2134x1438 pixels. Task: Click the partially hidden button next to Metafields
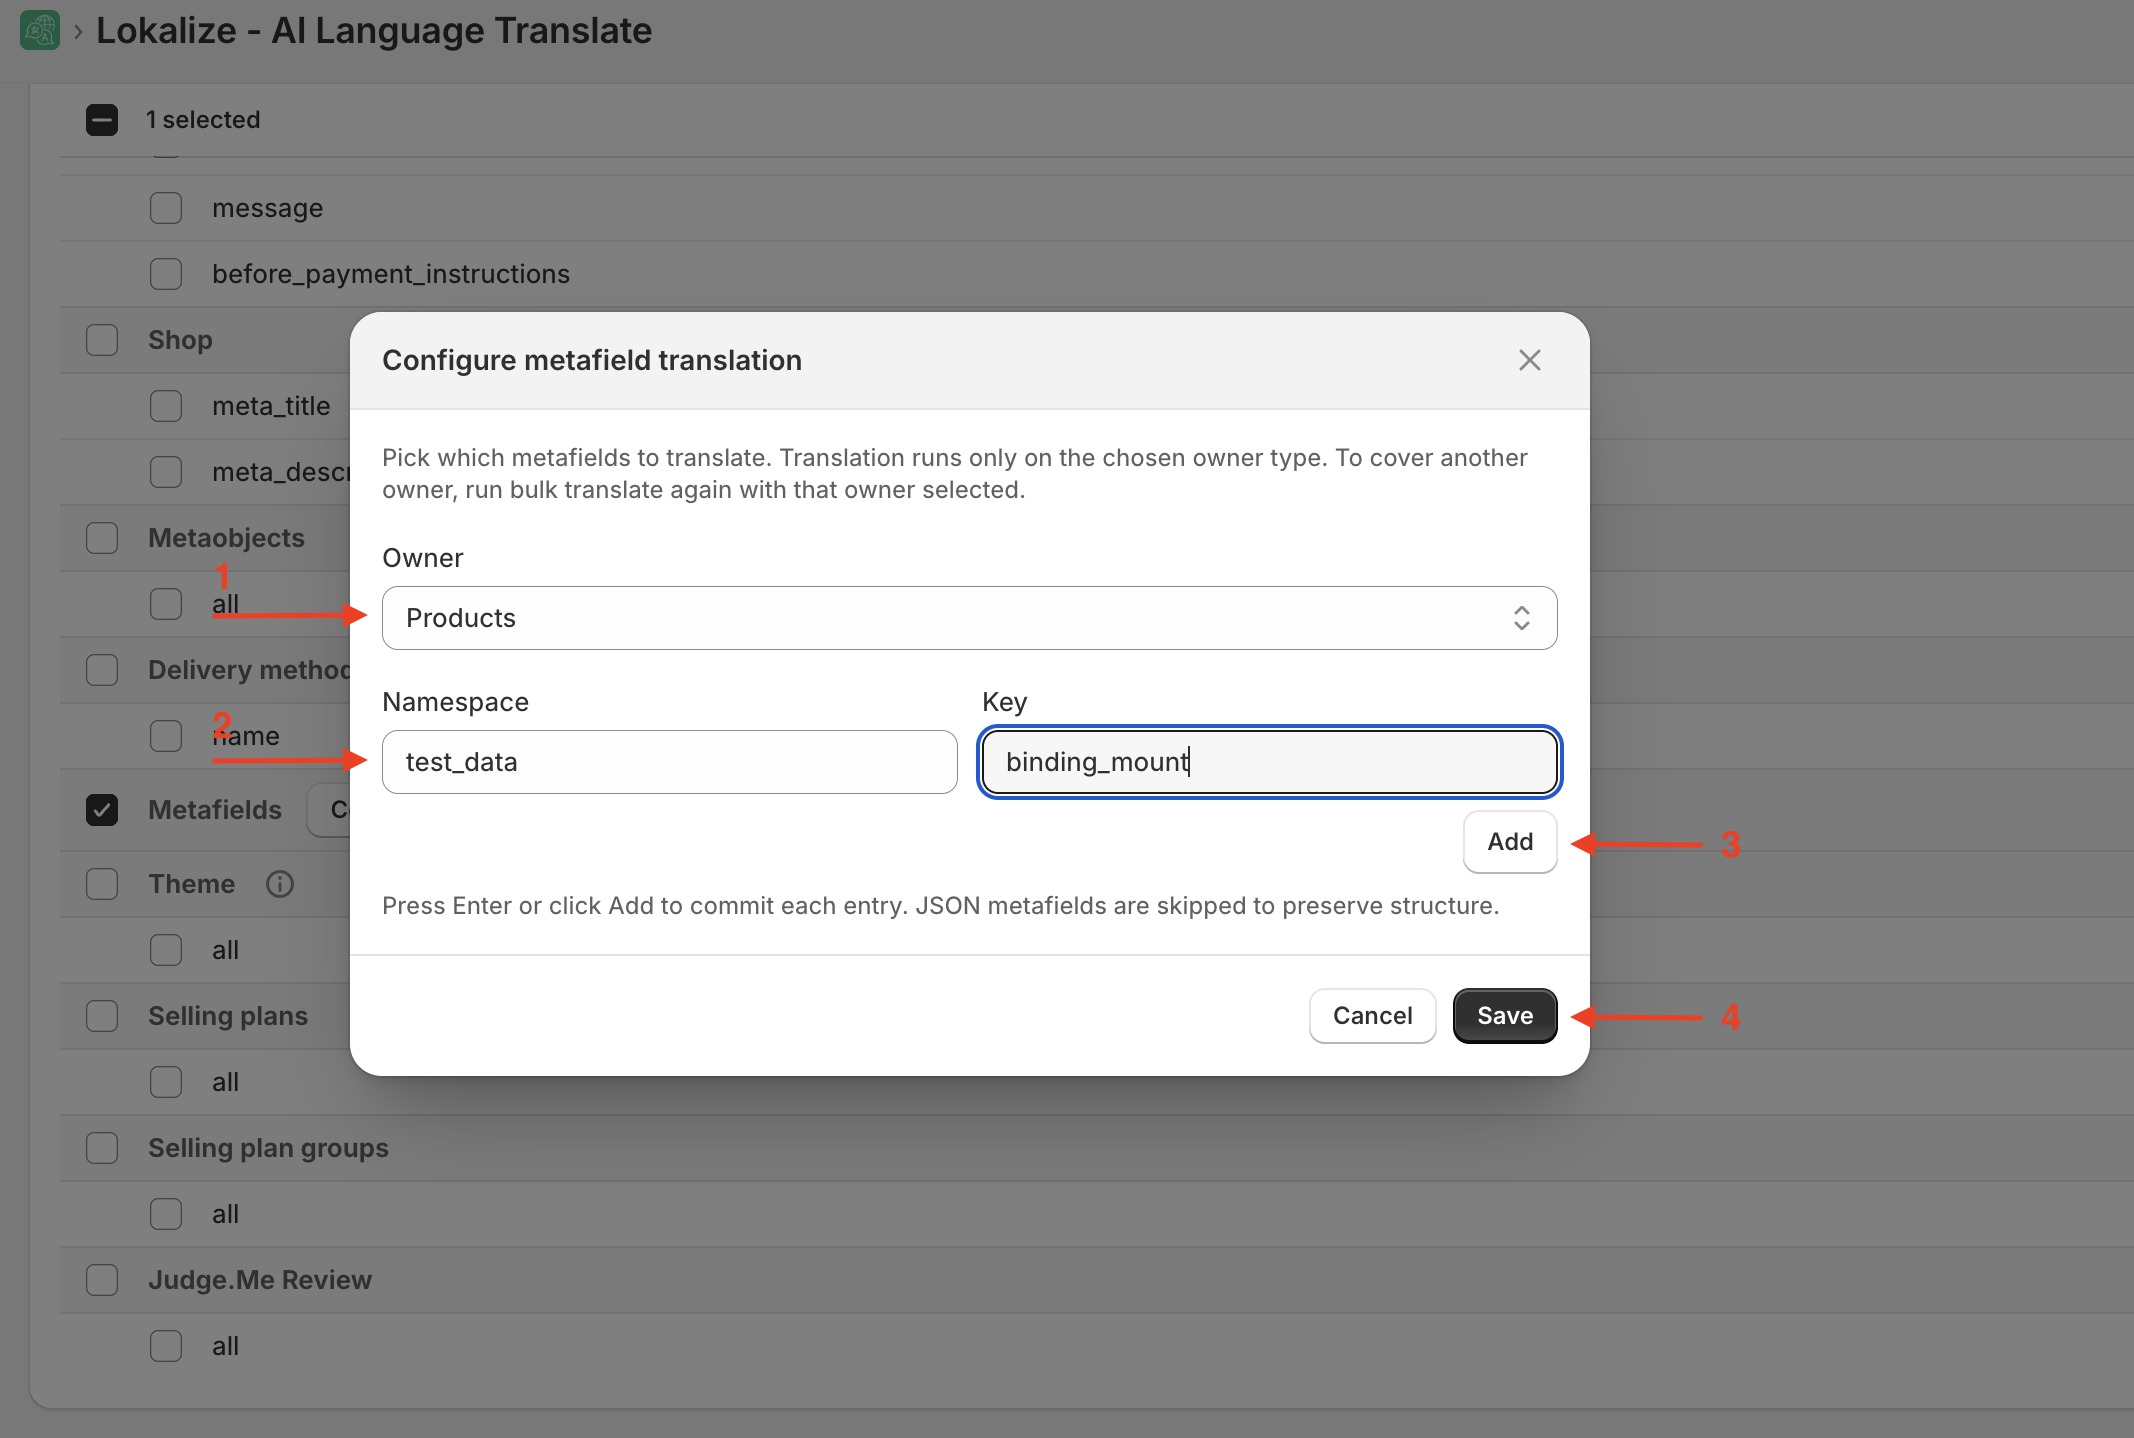click(330, 810)
